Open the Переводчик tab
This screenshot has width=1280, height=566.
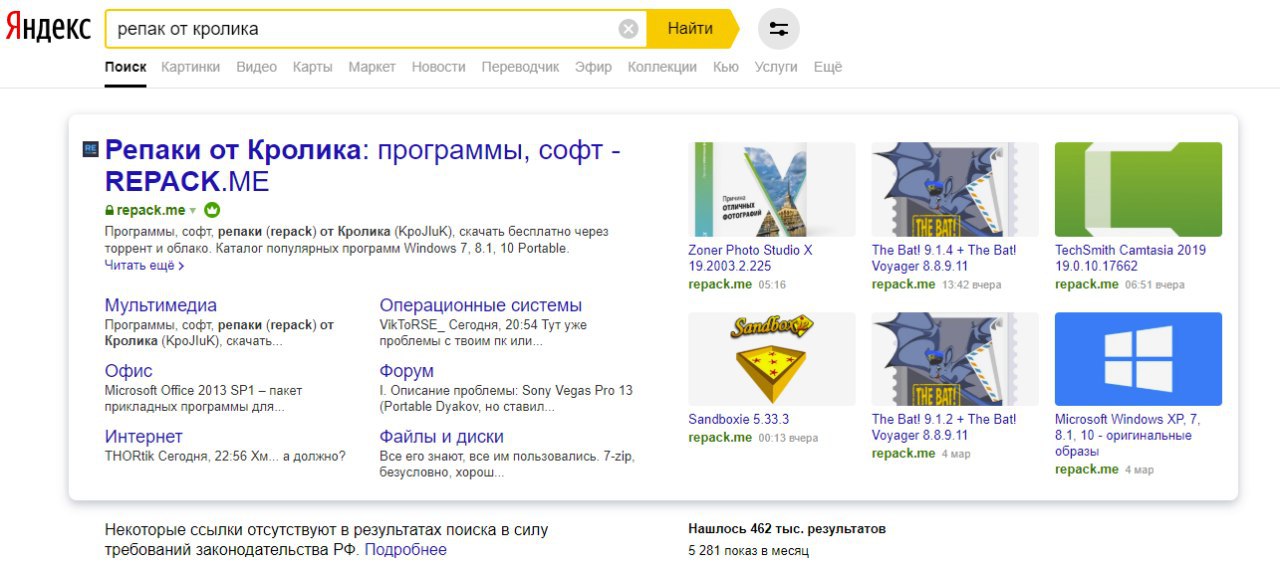click(x=520, y=67)
